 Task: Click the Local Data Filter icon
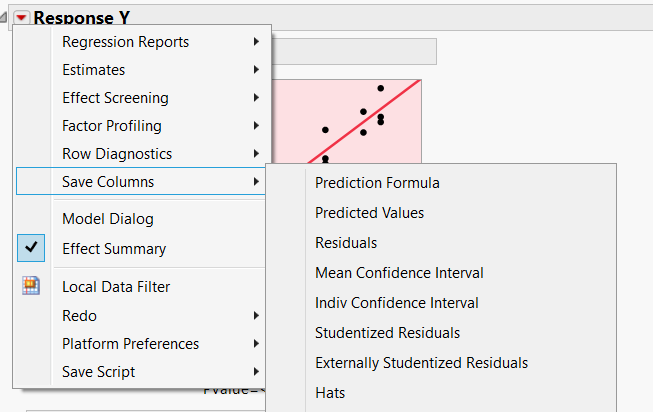click(31, 287)
